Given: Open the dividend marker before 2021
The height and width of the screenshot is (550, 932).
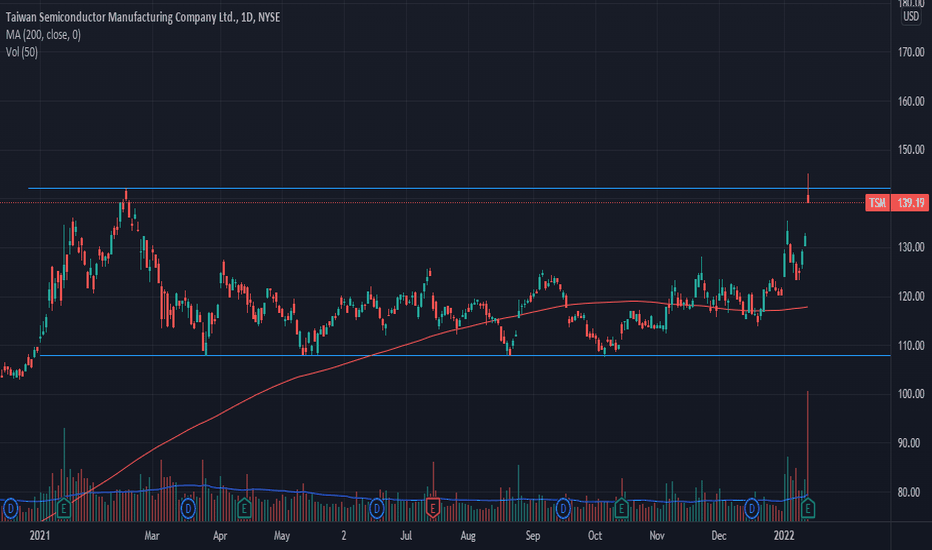Looking at the screenshot, I should 10,509.
